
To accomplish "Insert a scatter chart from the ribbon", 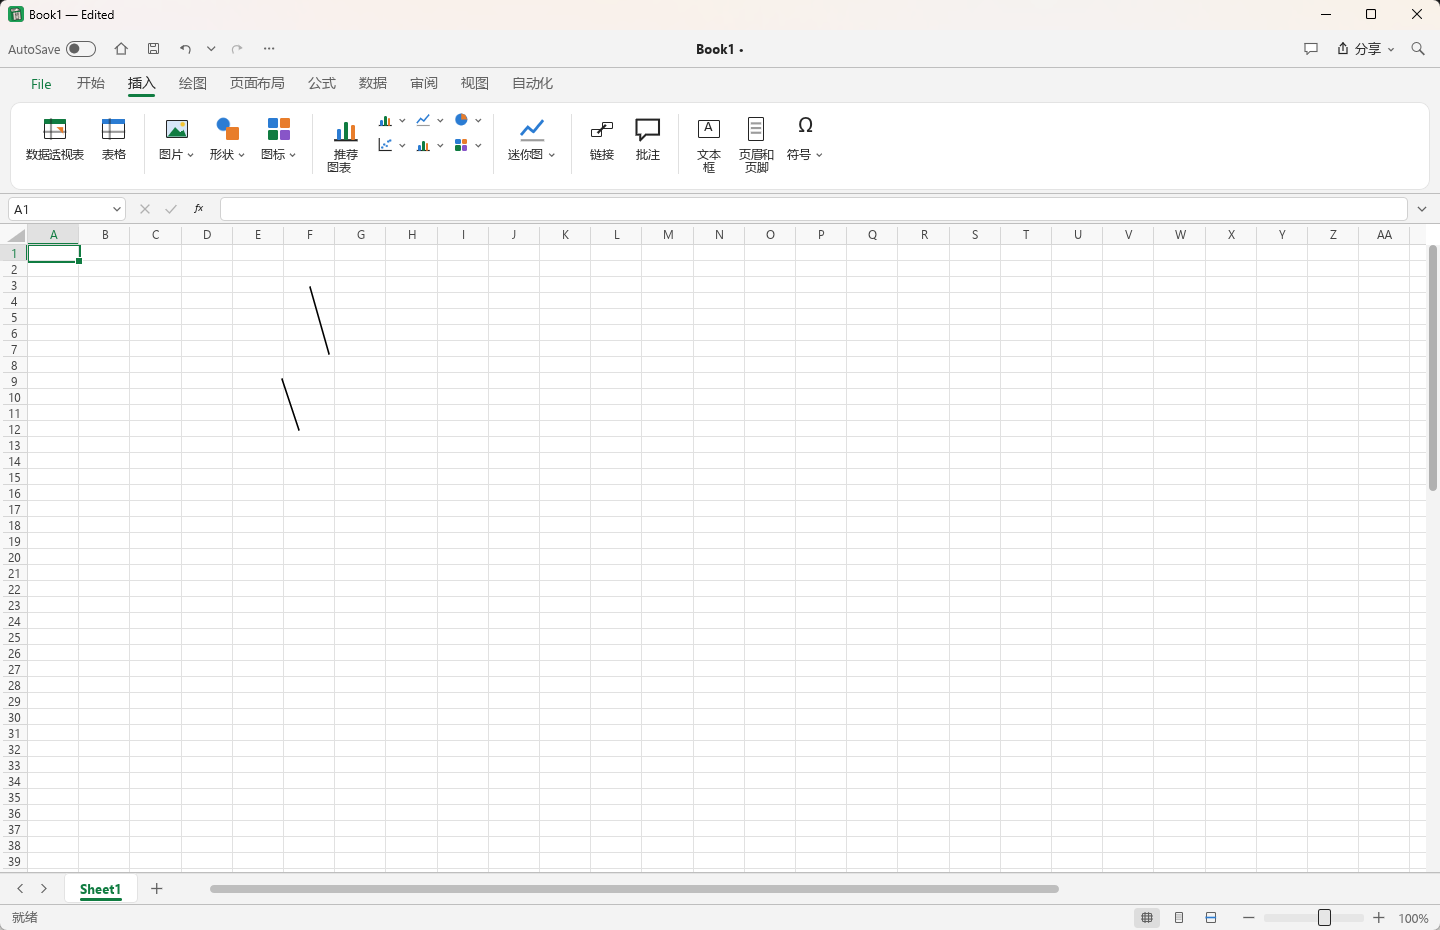I will tap(386, 145).
